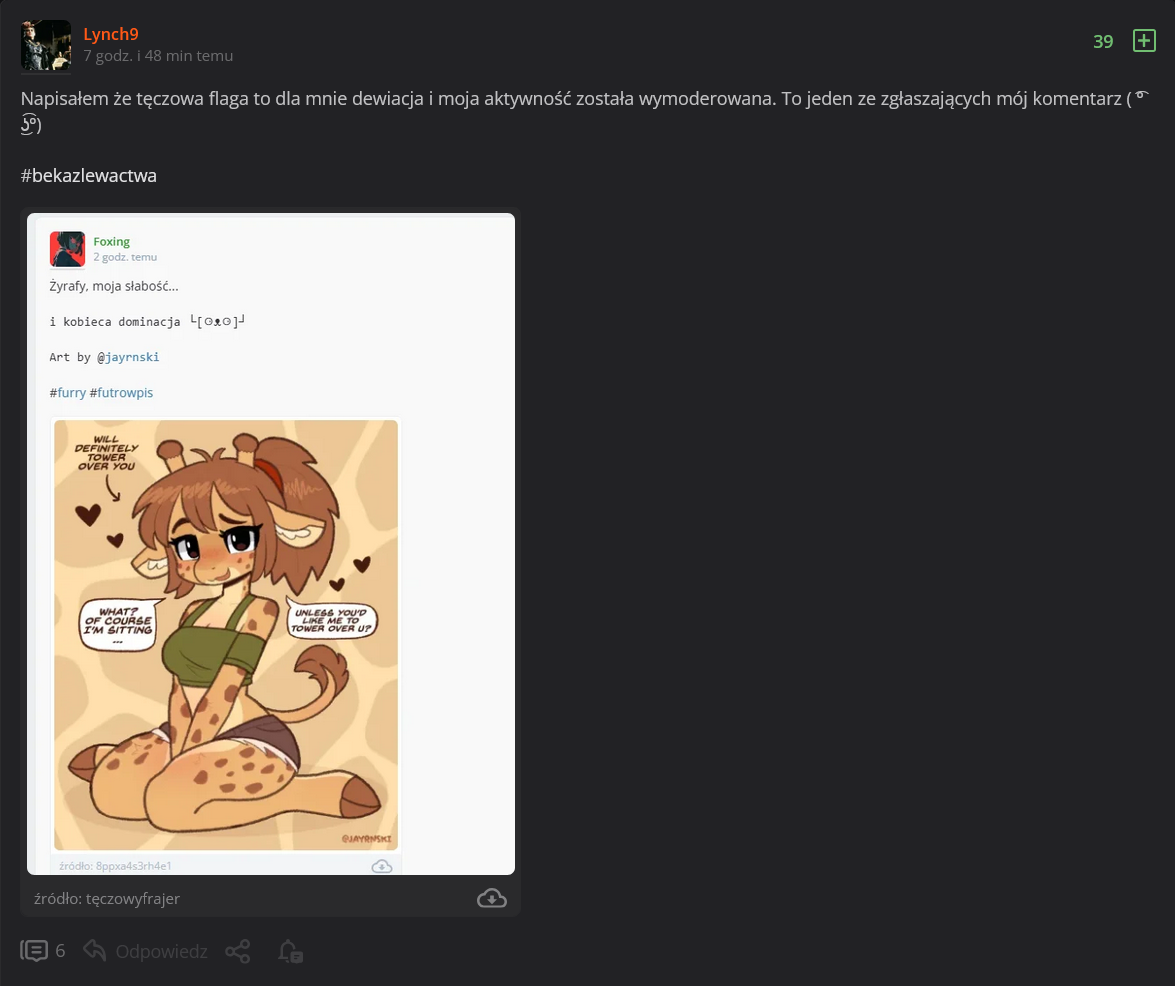Click the share icon below the post
1175x986 pixels.
(238, 950)
